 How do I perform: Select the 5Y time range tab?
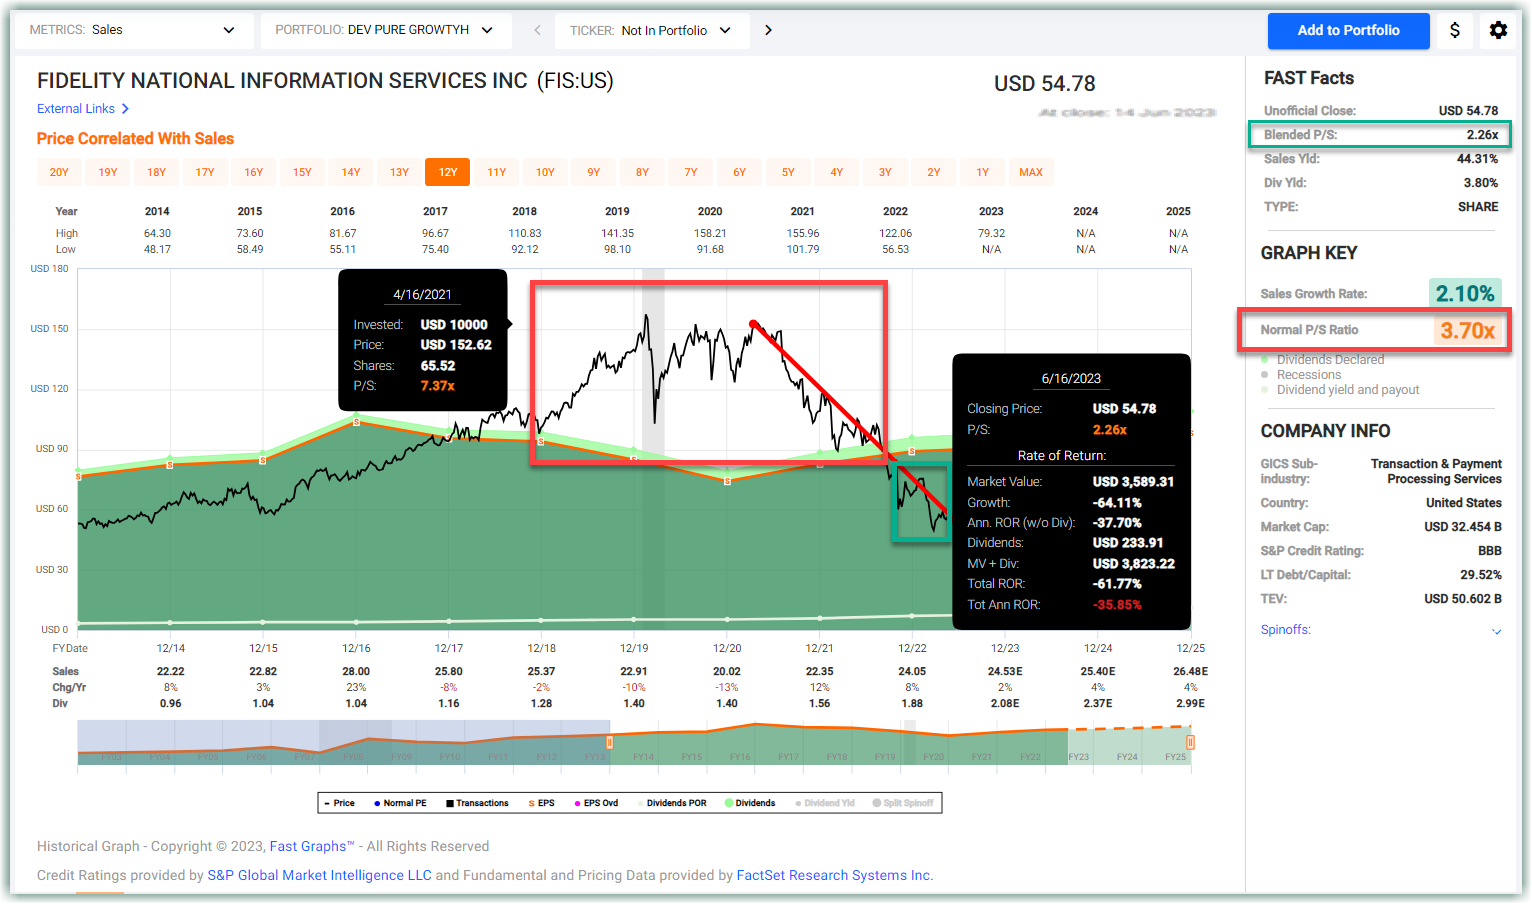pyautogui.click(x=788, y=172)
